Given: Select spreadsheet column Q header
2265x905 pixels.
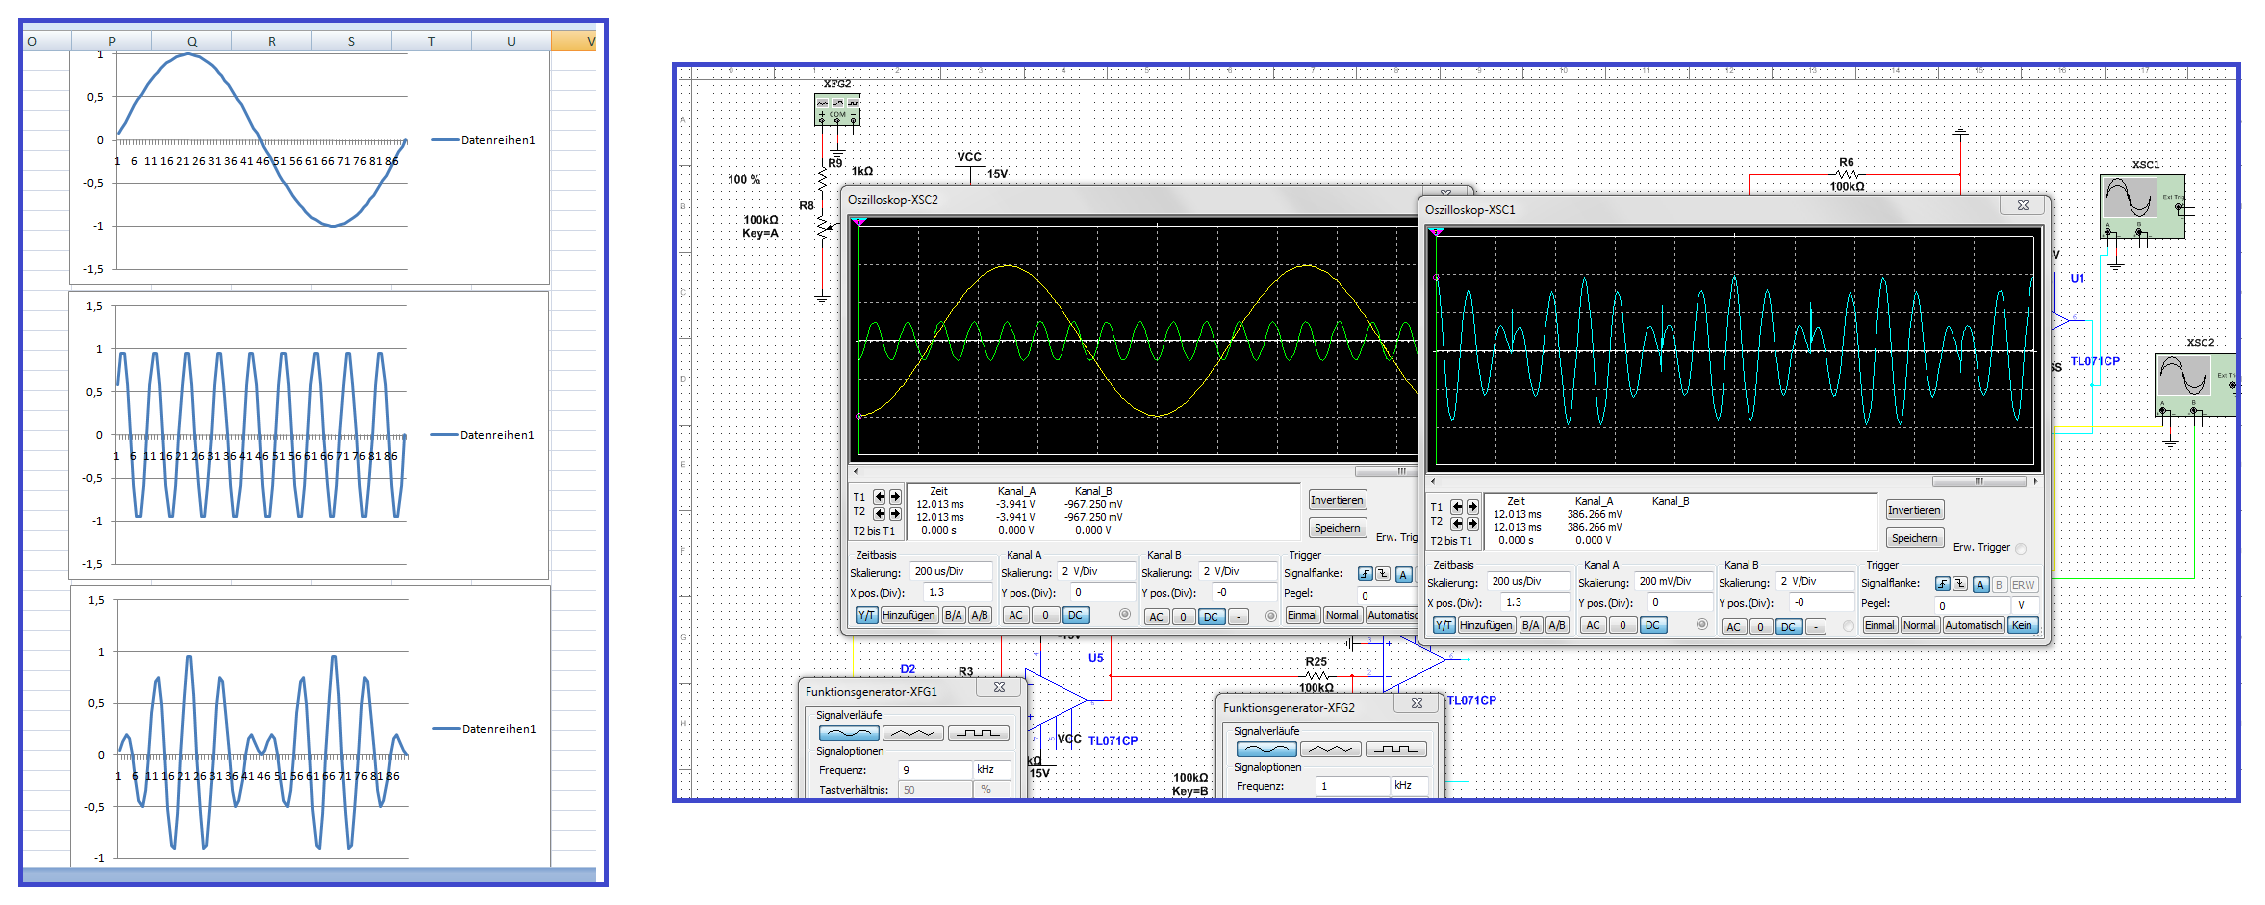Looking at the screenshot, I should [191, 42].
